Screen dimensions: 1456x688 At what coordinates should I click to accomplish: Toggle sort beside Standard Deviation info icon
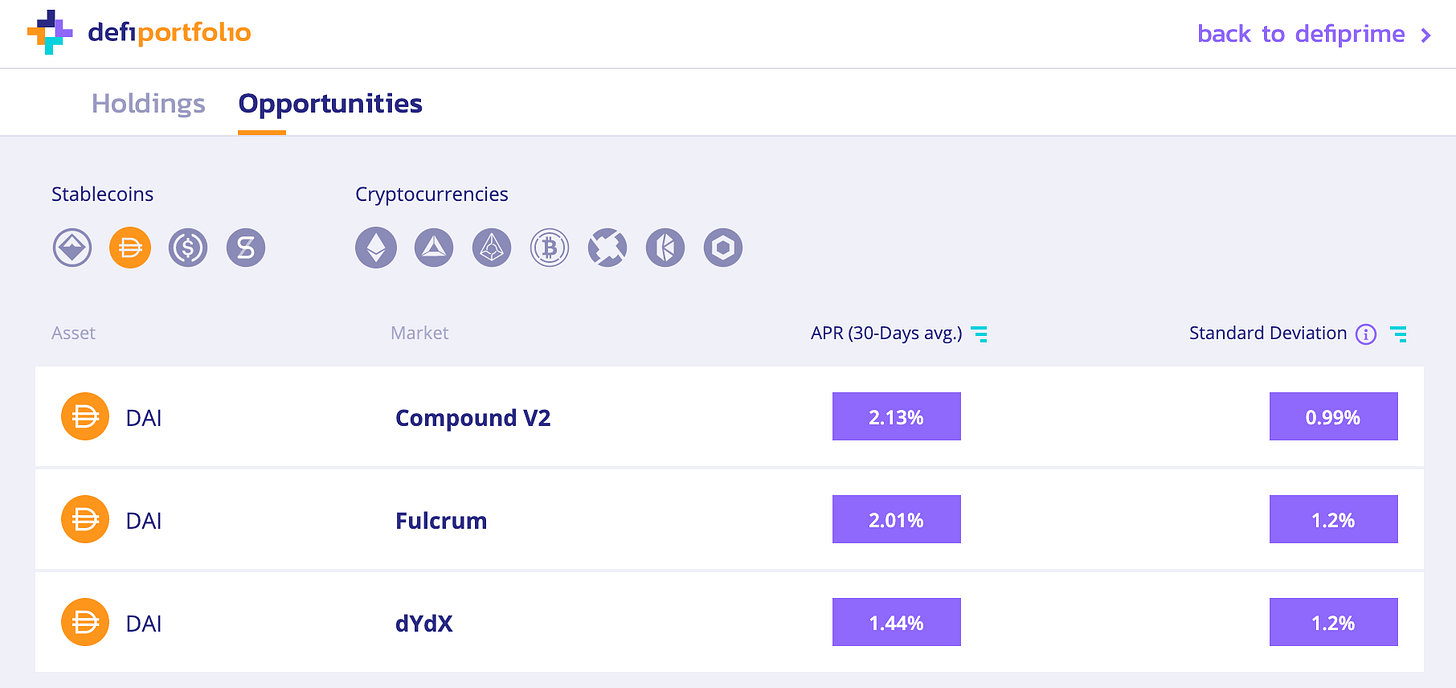tap(1398, 334)
